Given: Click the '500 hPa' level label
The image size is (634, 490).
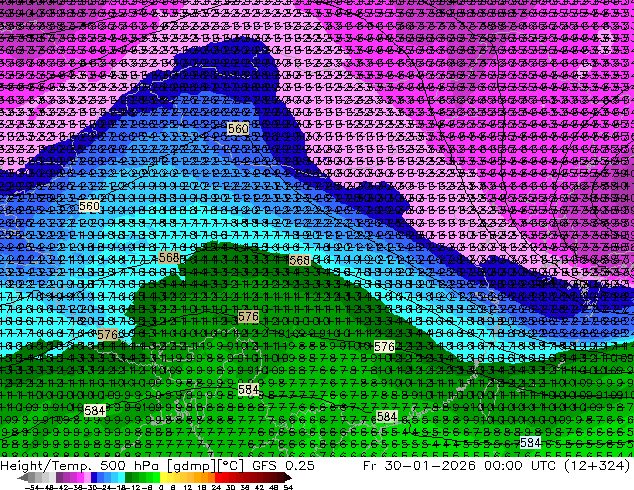Looking at the screenshot, I should pyautogui.click(x=131, y=466).
